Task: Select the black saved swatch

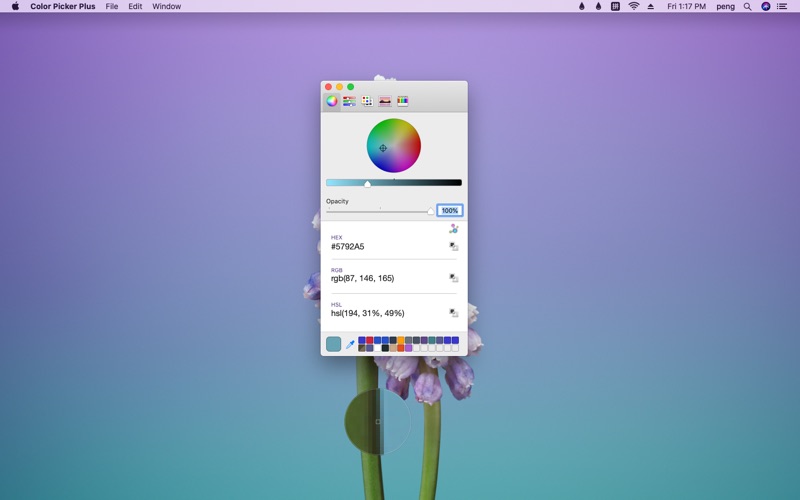Action: pyautogui.click(x=385, y=348)
